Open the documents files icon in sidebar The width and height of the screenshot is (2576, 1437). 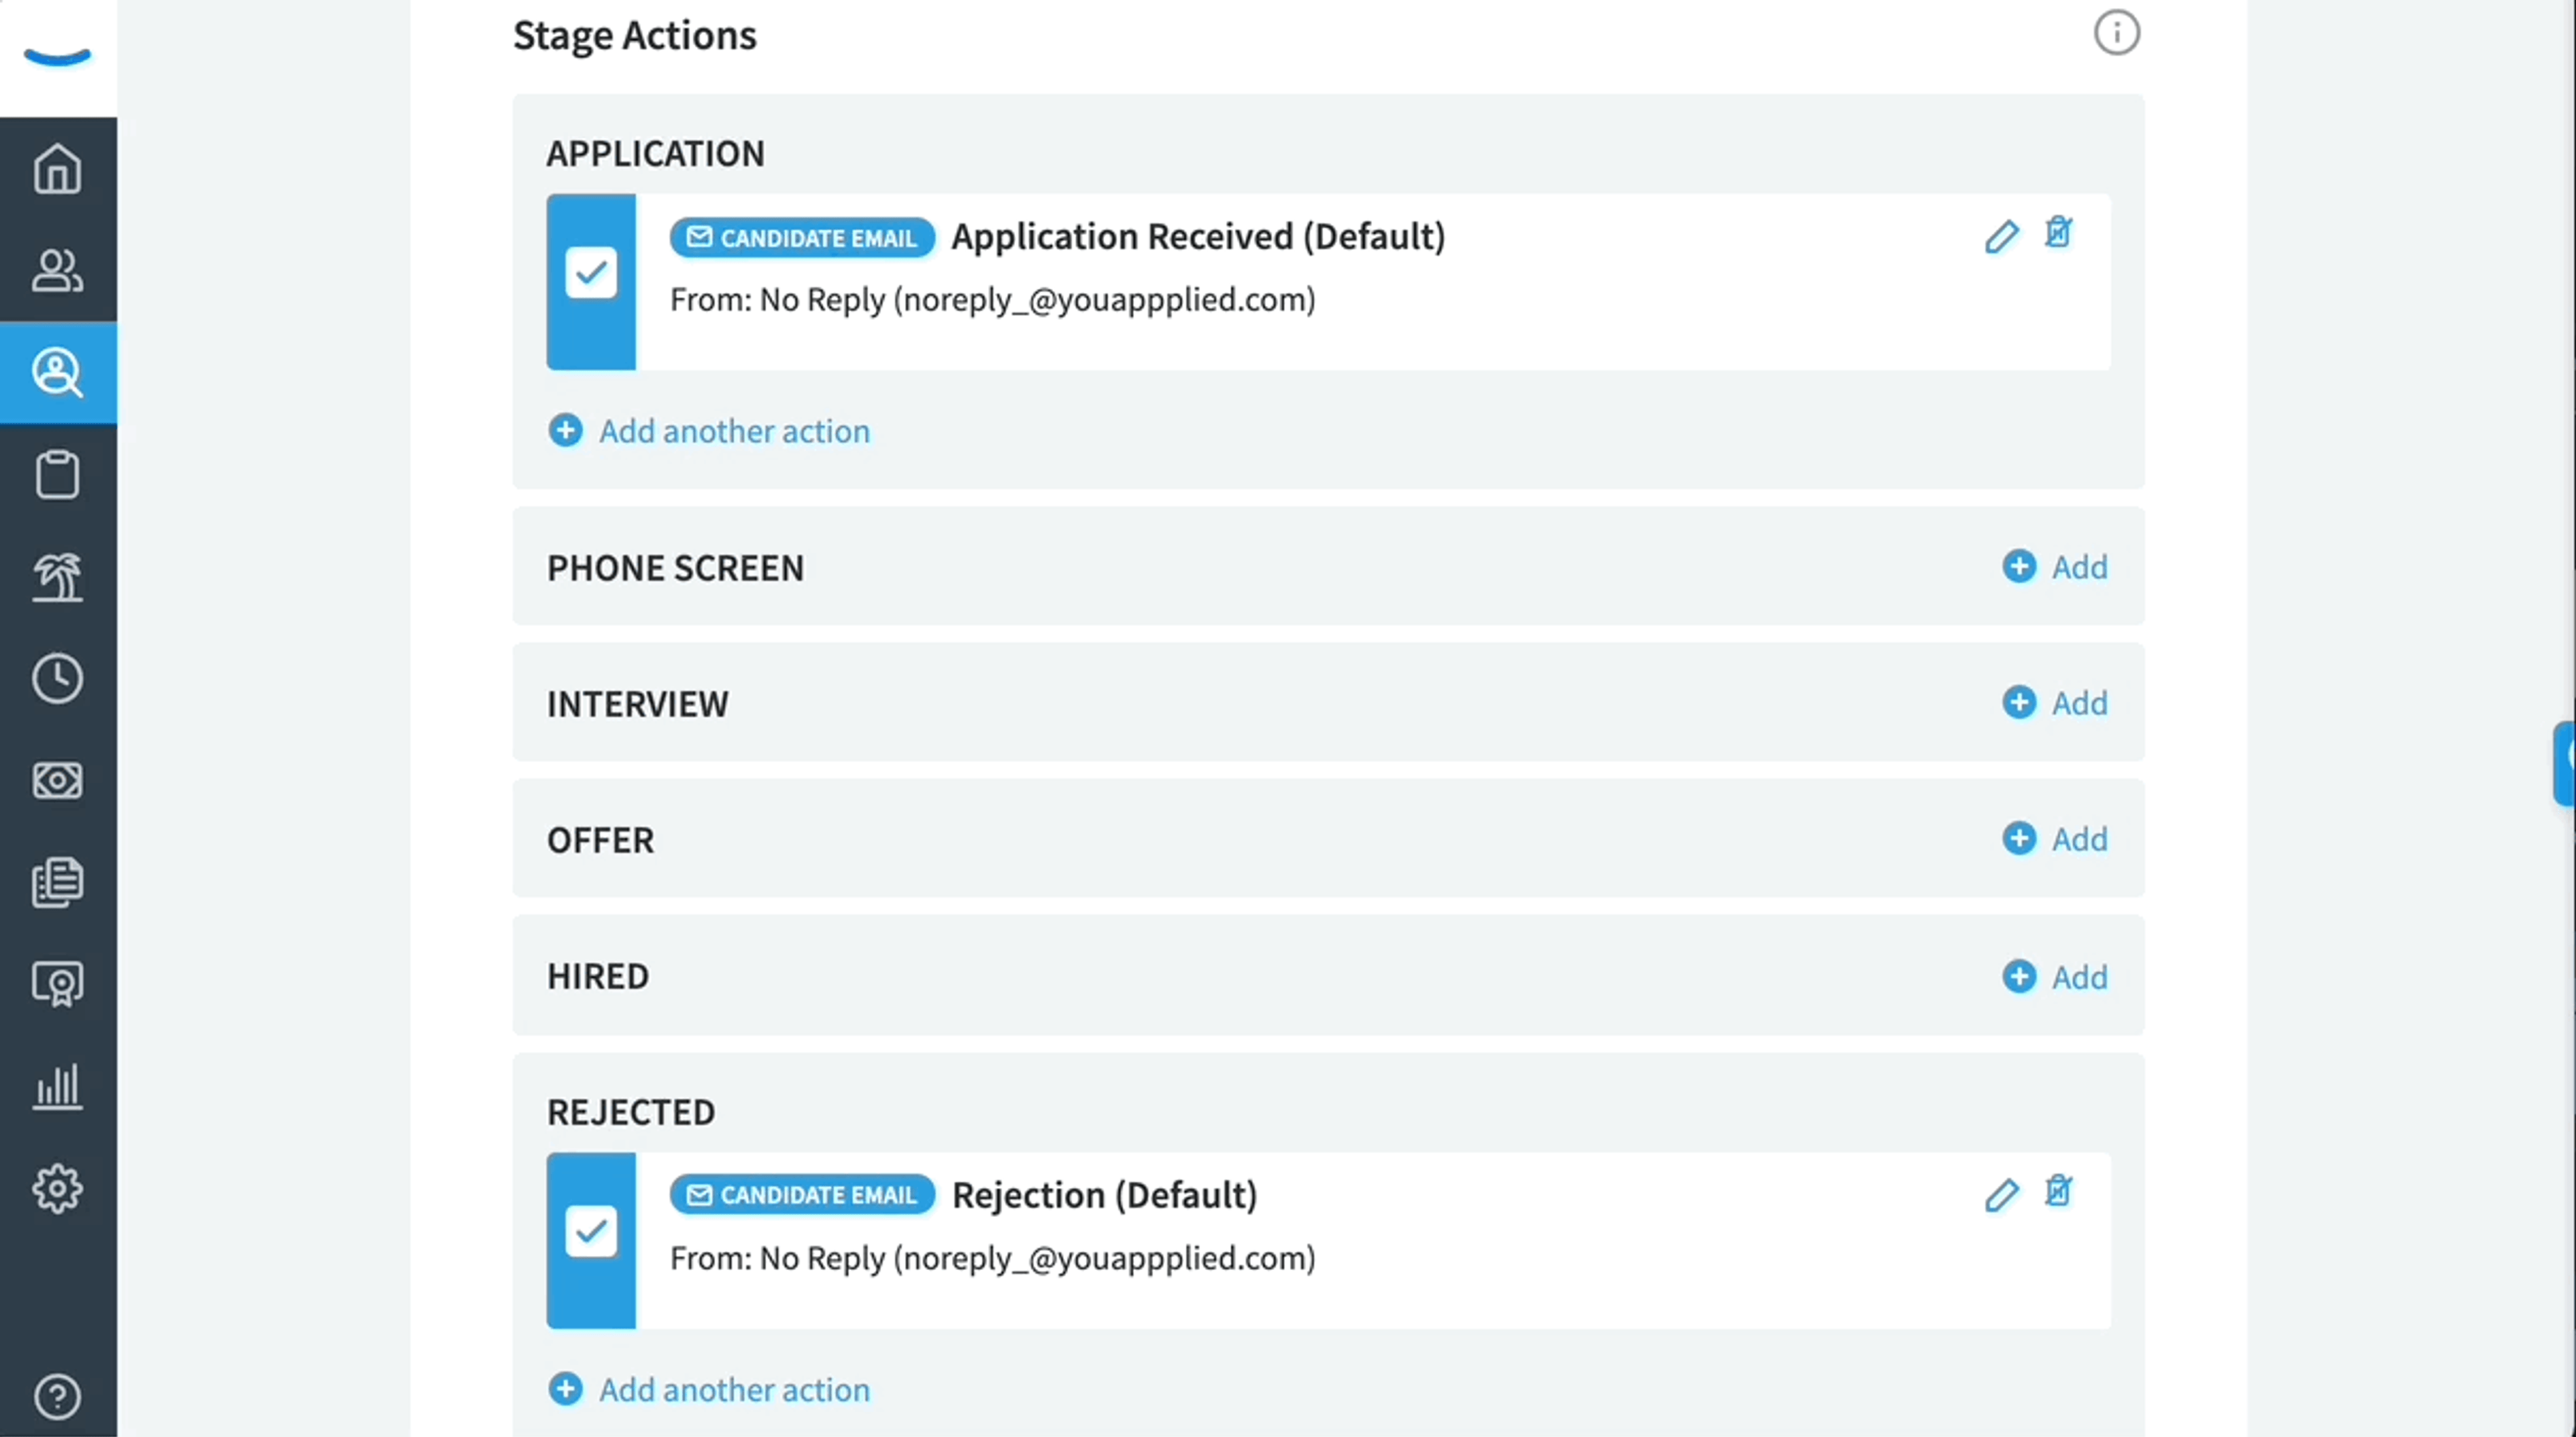point(57,882)
